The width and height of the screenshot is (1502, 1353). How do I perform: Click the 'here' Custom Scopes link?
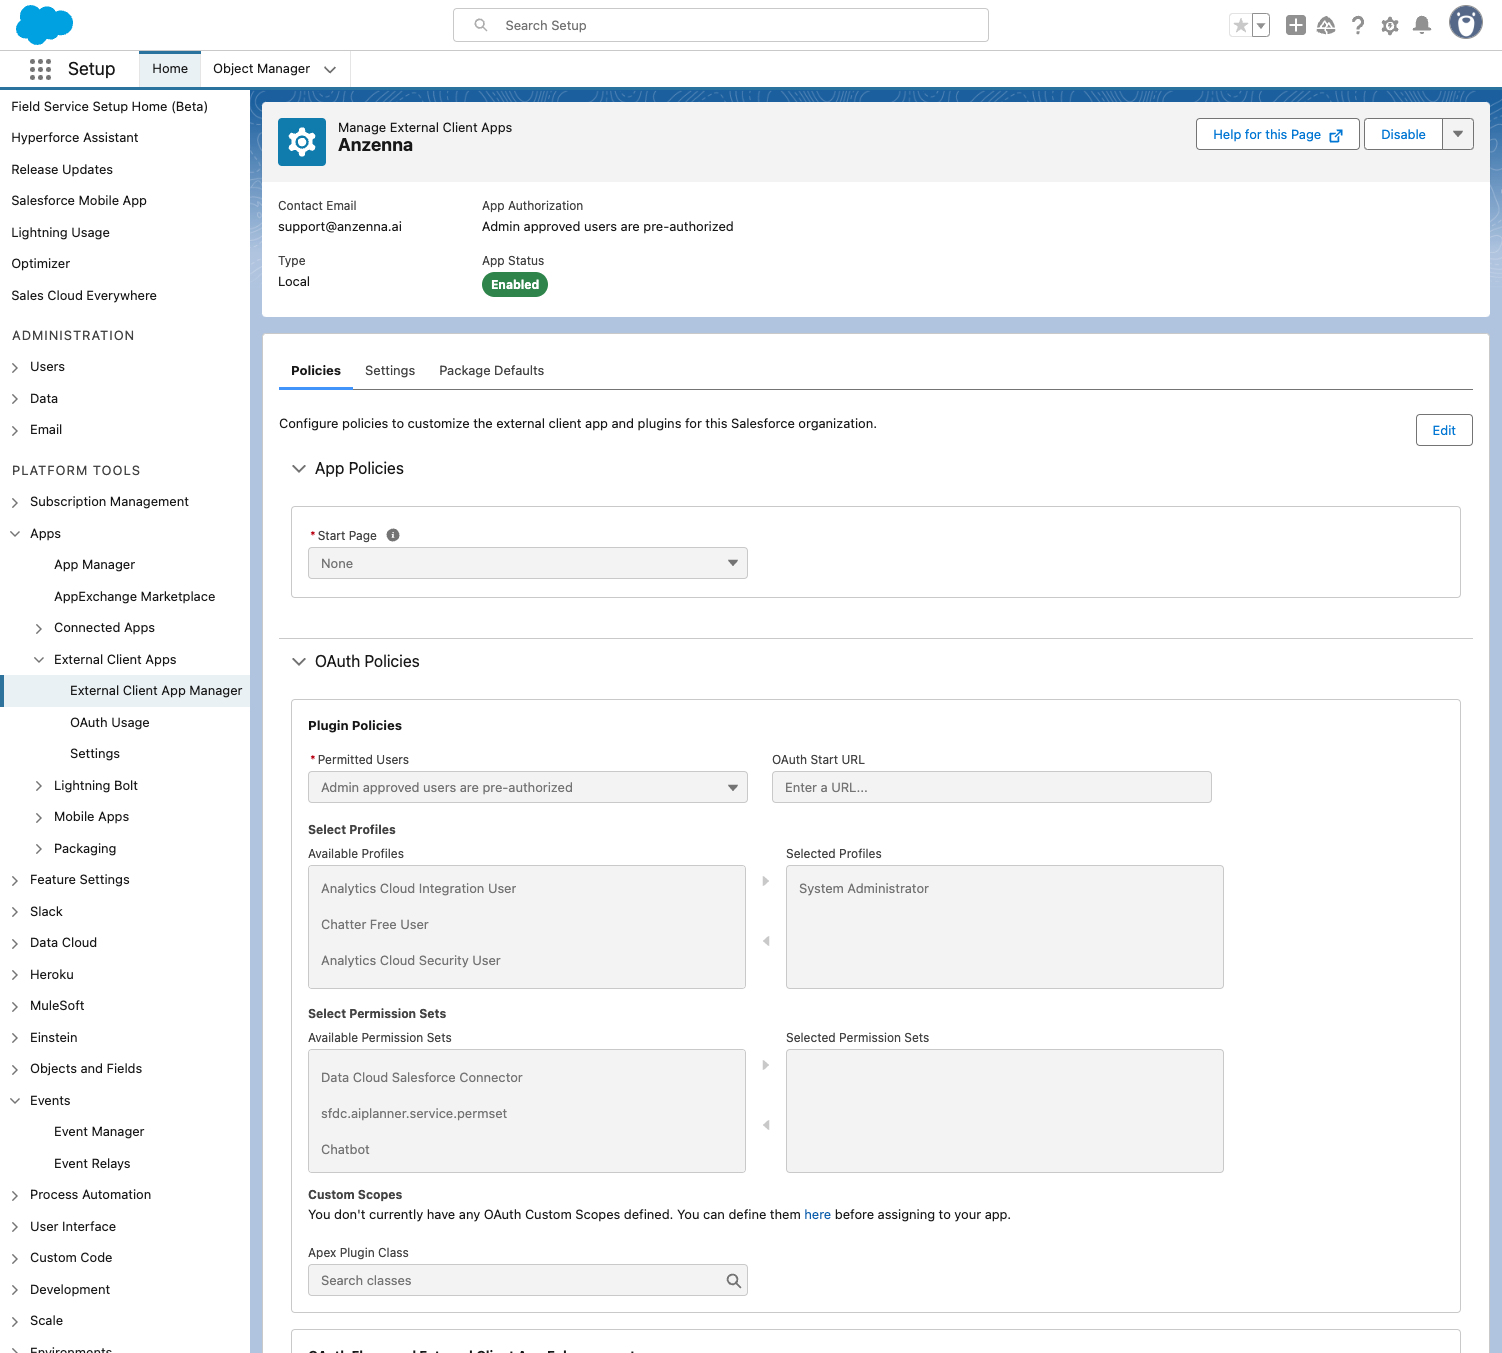(x=817, y=1215)
